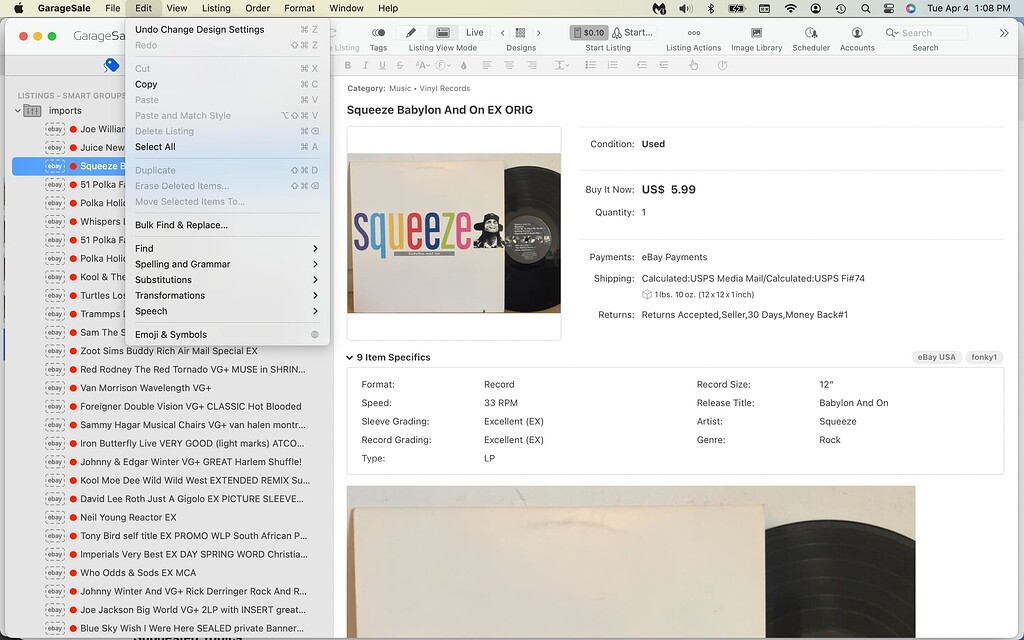This screenshot has height=640, width=1024.
Task: Toggle underline formatting
Action: [x=382, y=65]
